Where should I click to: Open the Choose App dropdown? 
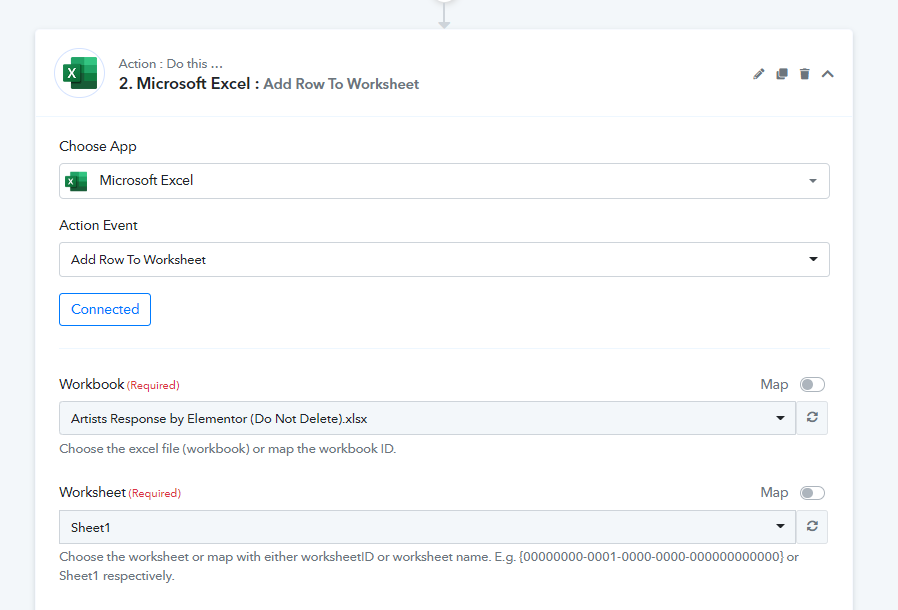point(444,181)
